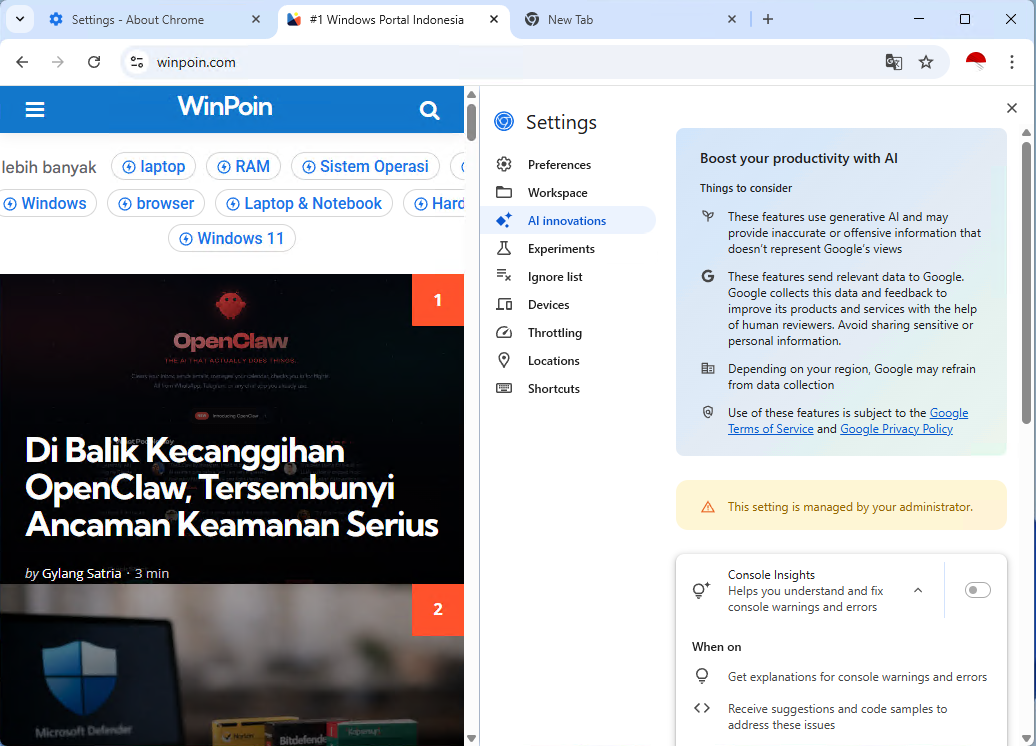
Task: Open the Throttling settings section
Action: pos(554,333)
